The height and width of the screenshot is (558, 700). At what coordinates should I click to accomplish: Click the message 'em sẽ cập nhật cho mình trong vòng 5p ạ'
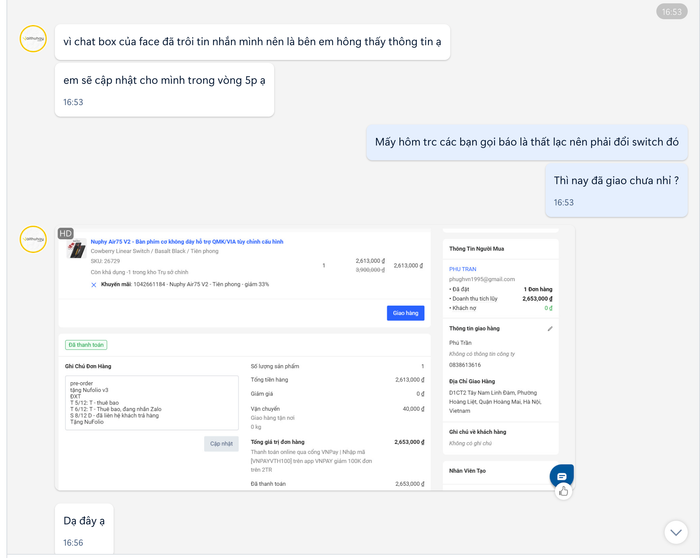[164, 90]
